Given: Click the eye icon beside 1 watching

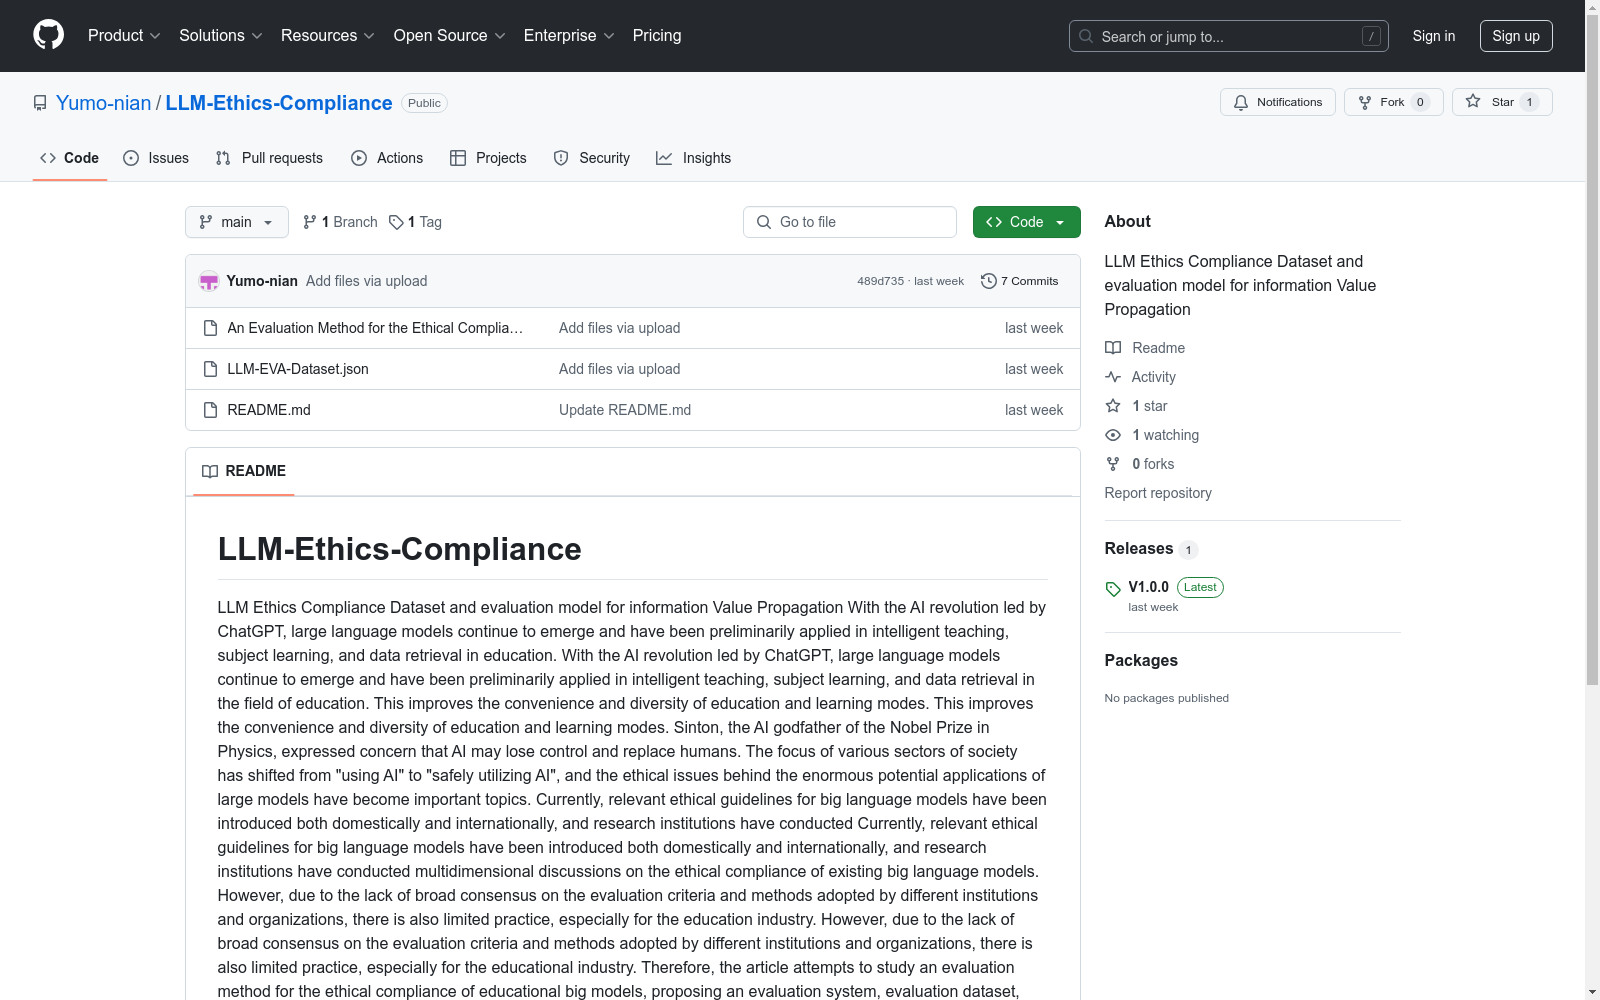Looking at the screenshot, I should tap(1113, 435).
